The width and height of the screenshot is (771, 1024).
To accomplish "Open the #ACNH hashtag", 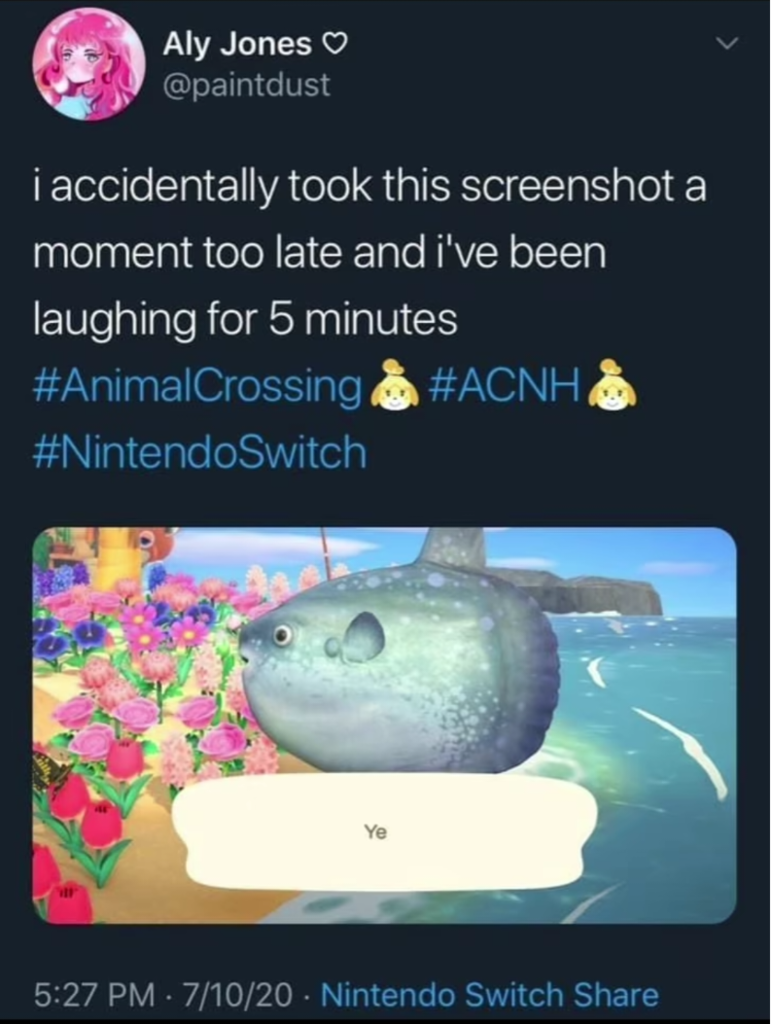I will [504, 385].
